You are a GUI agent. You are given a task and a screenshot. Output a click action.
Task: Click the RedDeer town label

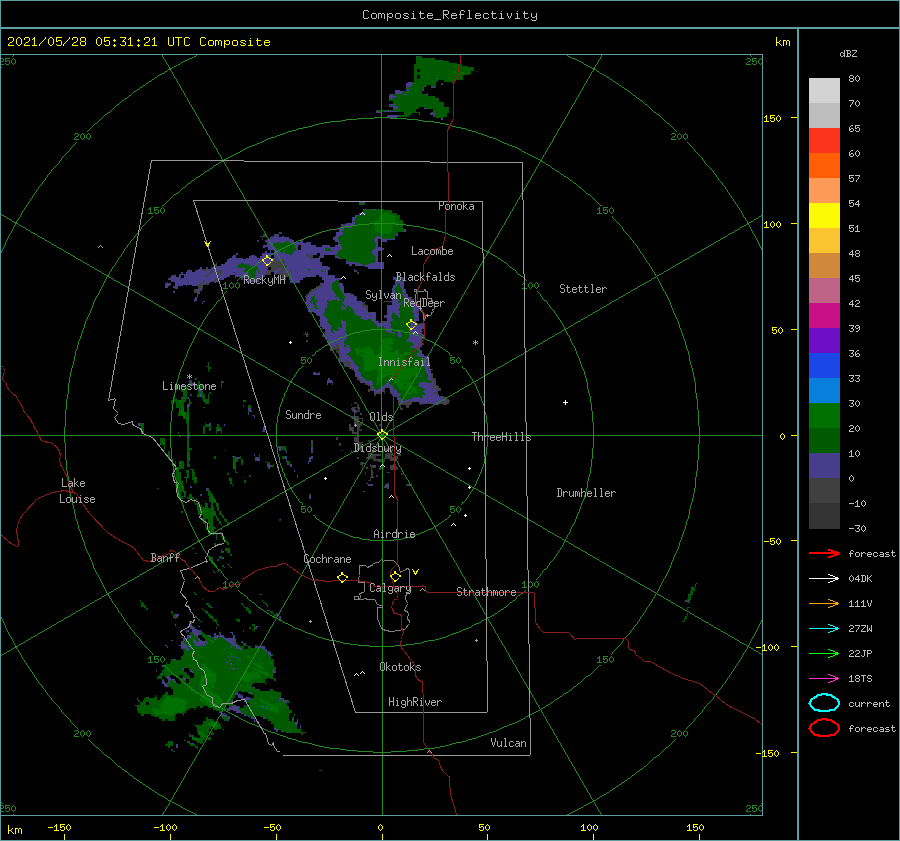(424, 303)
